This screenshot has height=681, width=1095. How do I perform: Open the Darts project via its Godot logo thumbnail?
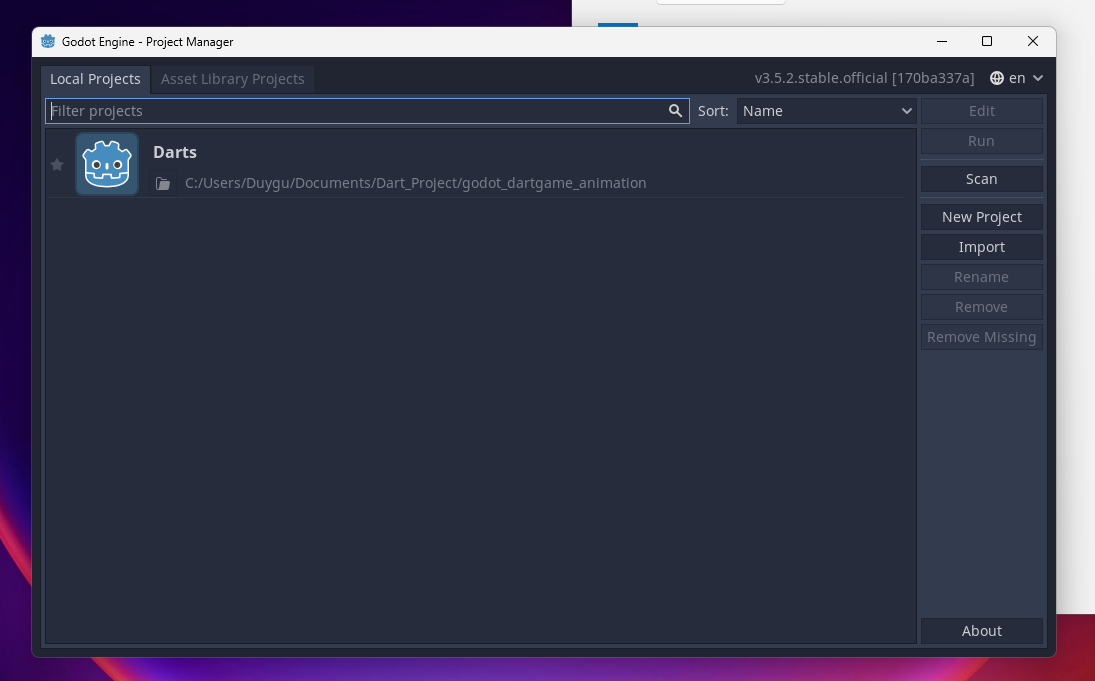point(107,164)
